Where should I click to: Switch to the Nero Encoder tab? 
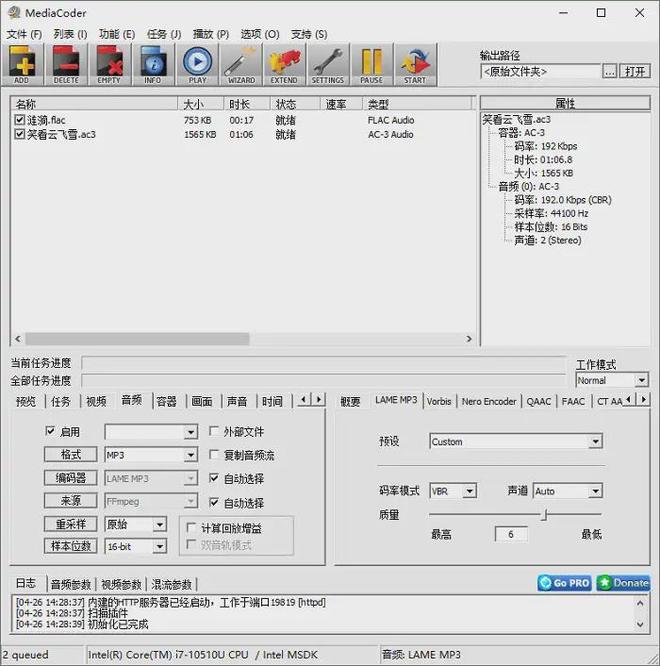click(489, 401)
